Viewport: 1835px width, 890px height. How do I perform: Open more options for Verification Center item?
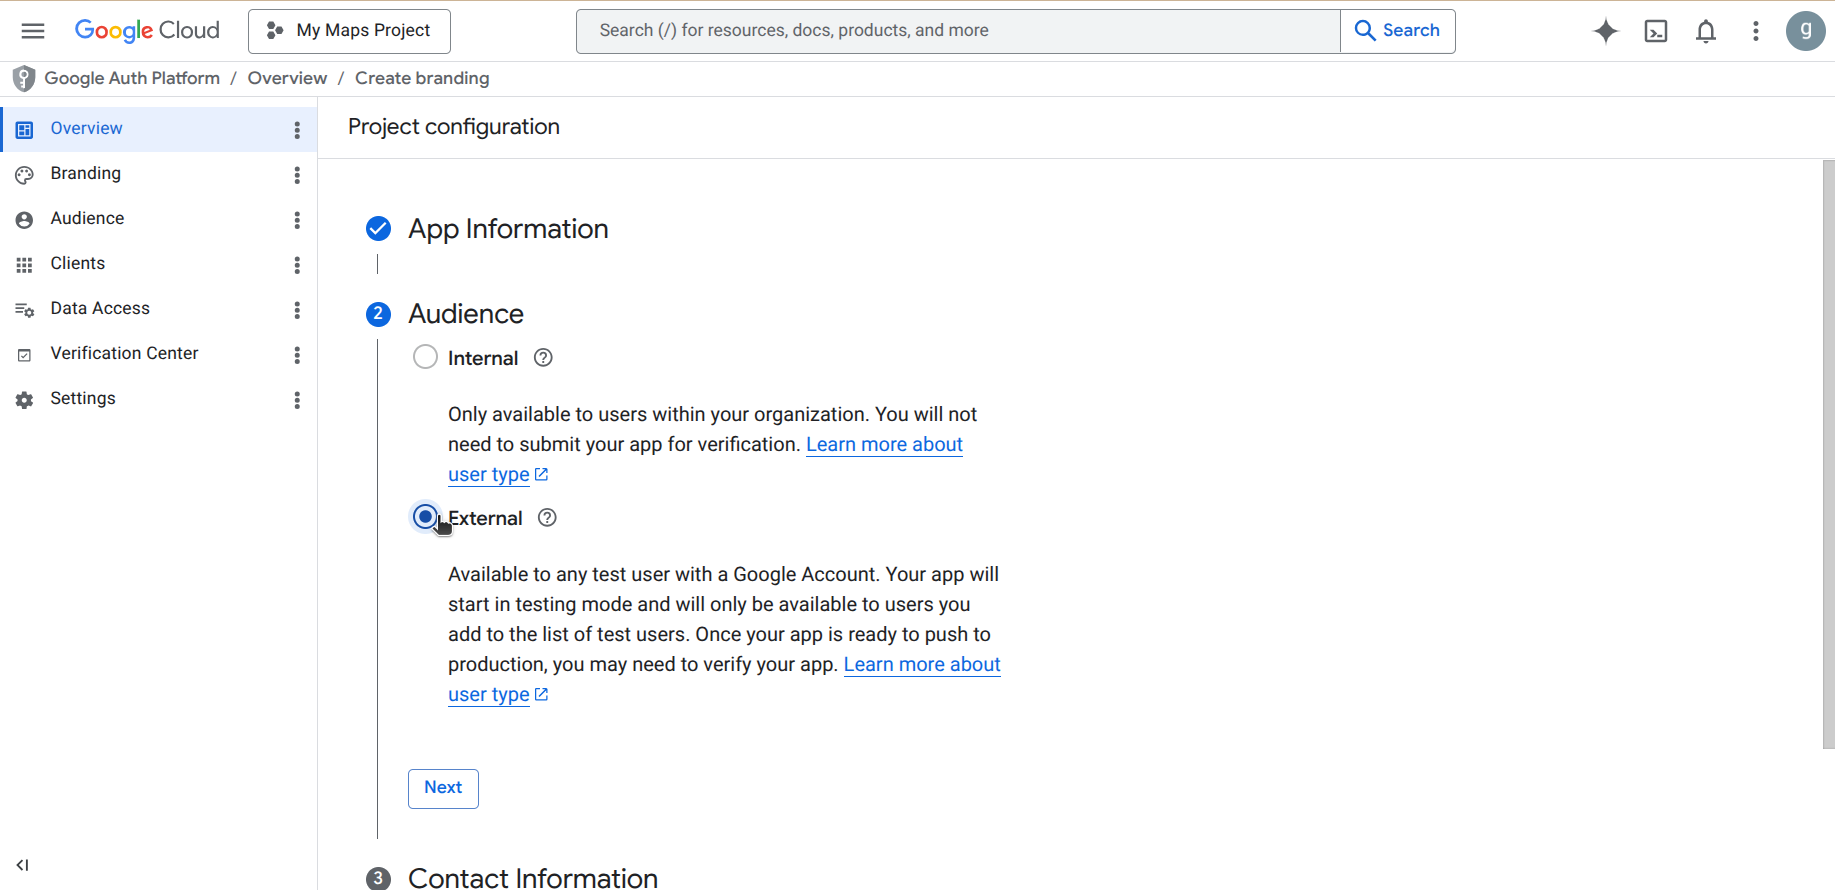[297, 355]
